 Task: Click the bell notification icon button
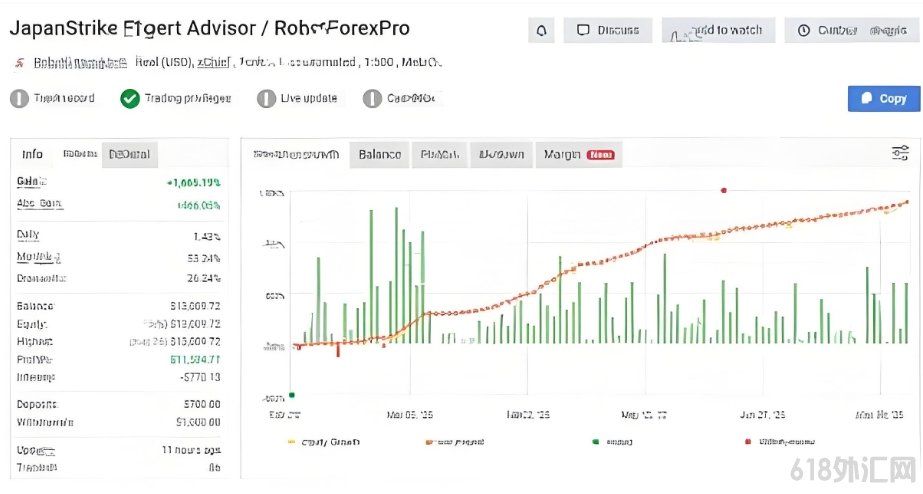pyautogui.click(x=541, y=30)
